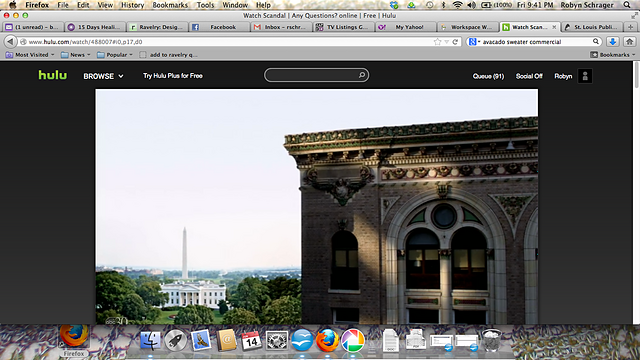The image size is (640, 360).
Task: Click Try Hulu Plus for Free link
Action: click(173, 76)
